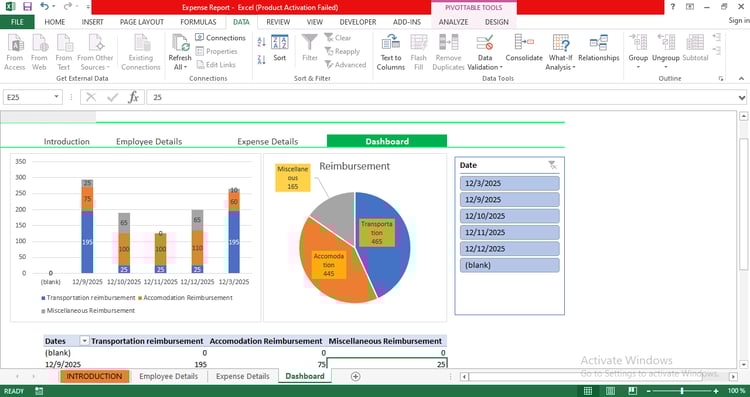Toggle the Filter funnel

[309, 48]
